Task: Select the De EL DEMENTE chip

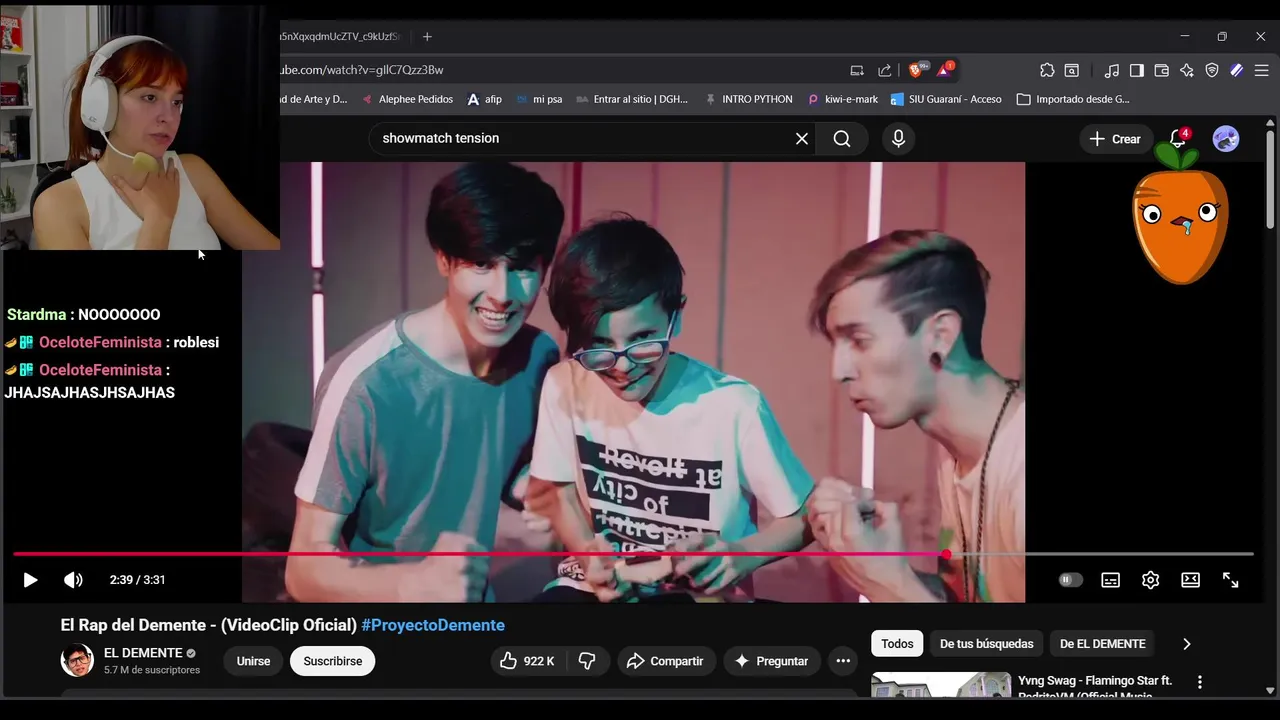Action: [x=1103, y=644]
